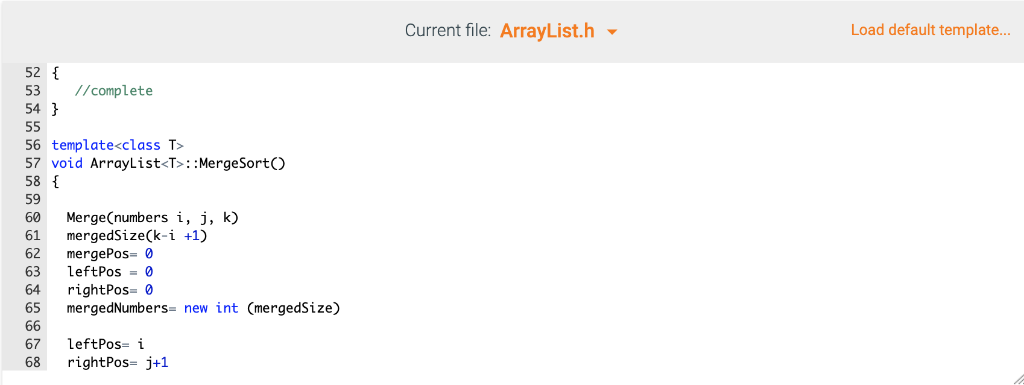Click the leftPos = 0 statement
Image resolution: width=1024 pixels, height=385 pixels.
click(x=110, y=271)
